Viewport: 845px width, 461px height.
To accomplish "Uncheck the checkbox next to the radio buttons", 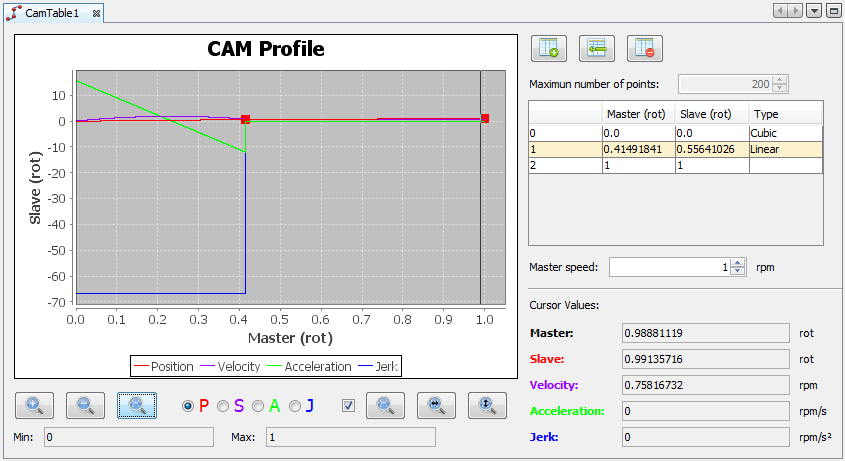I will [348, 405].
